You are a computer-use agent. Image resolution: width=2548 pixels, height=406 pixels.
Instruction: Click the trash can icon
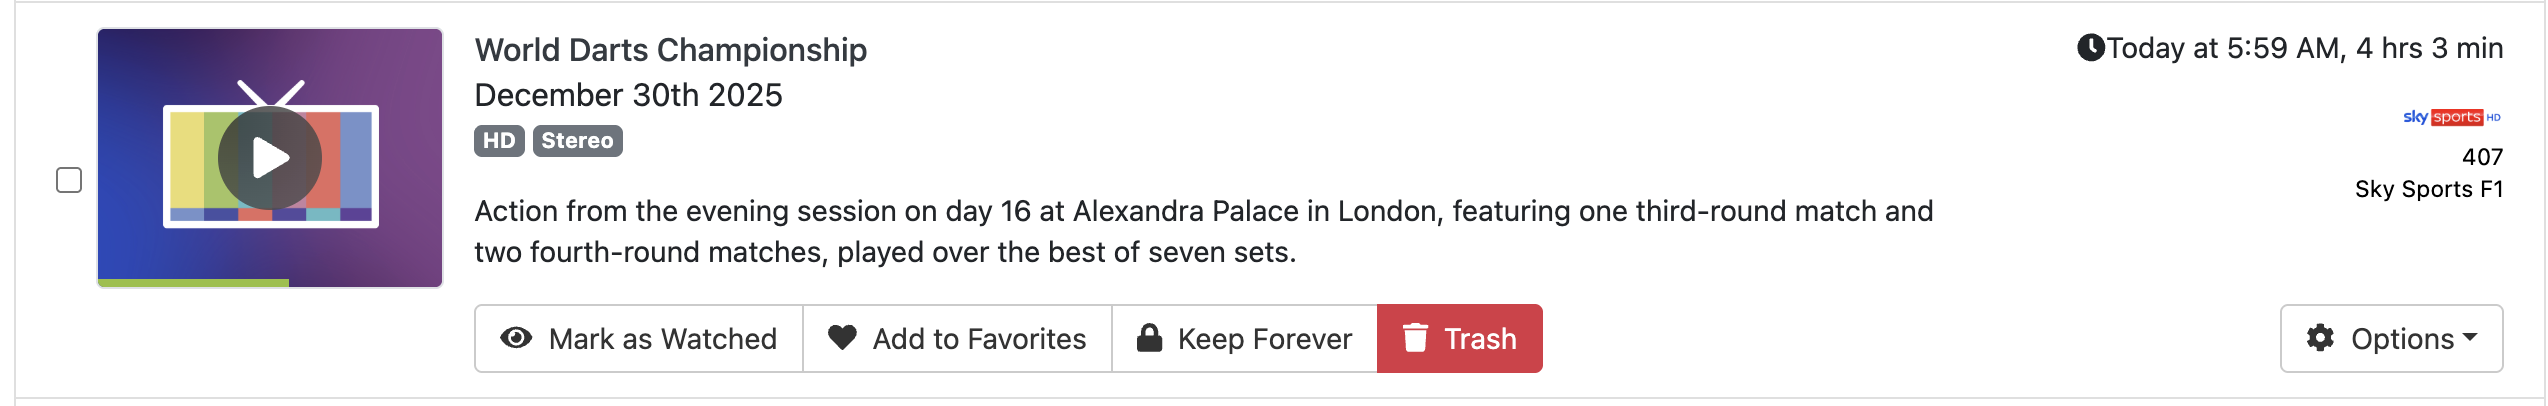coord(1415,338)
